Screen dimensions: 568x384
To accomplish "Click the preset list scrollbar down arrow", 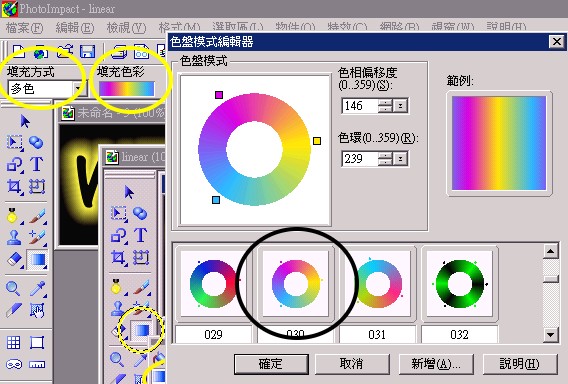I will coord(551,334).
